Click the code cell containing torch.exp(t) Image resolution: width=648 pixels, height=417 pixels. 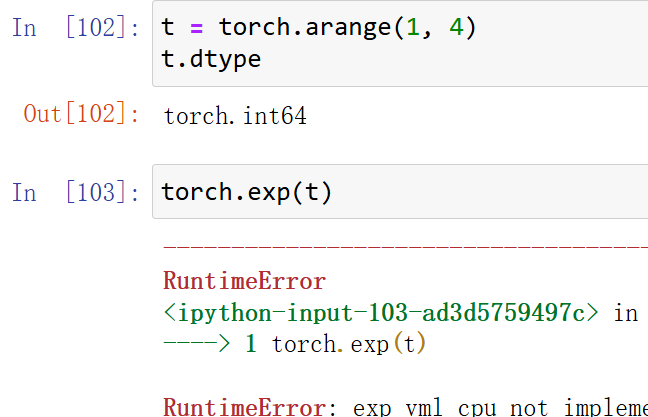(400, 191)
